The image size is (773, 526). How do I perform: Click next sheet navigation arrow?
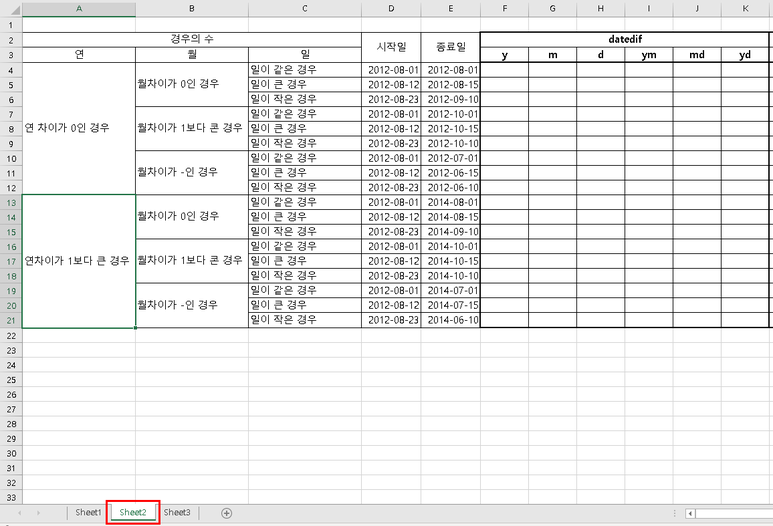38,513
